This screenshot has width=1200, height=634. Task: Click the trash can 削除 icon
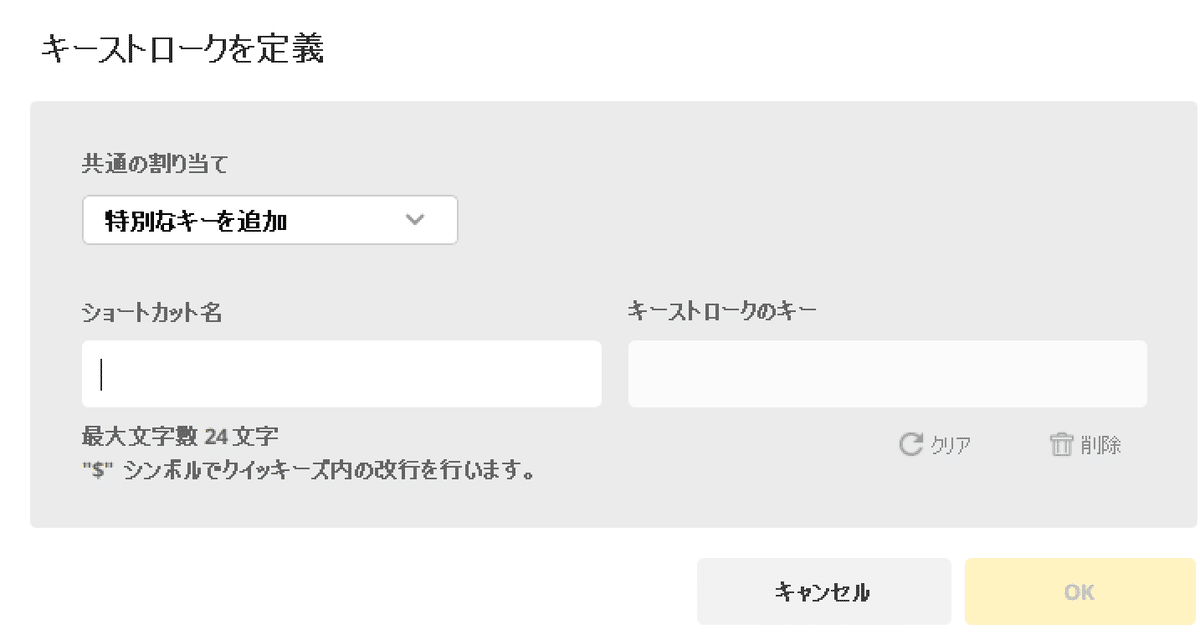(1061, 444)
